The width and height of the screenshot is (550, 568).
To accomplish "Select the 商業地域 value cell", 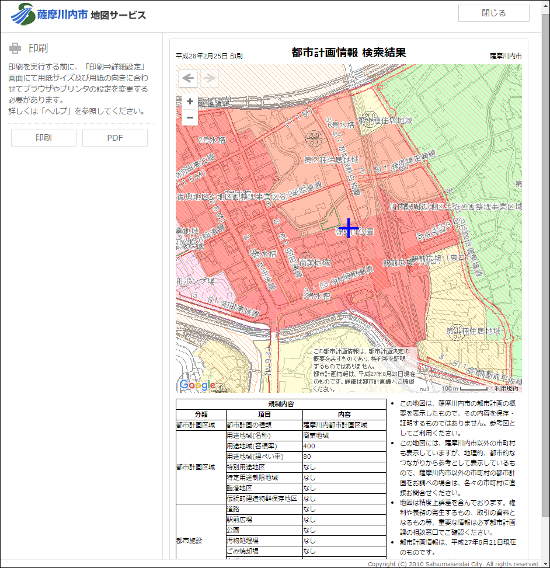I will pos(344,435).
